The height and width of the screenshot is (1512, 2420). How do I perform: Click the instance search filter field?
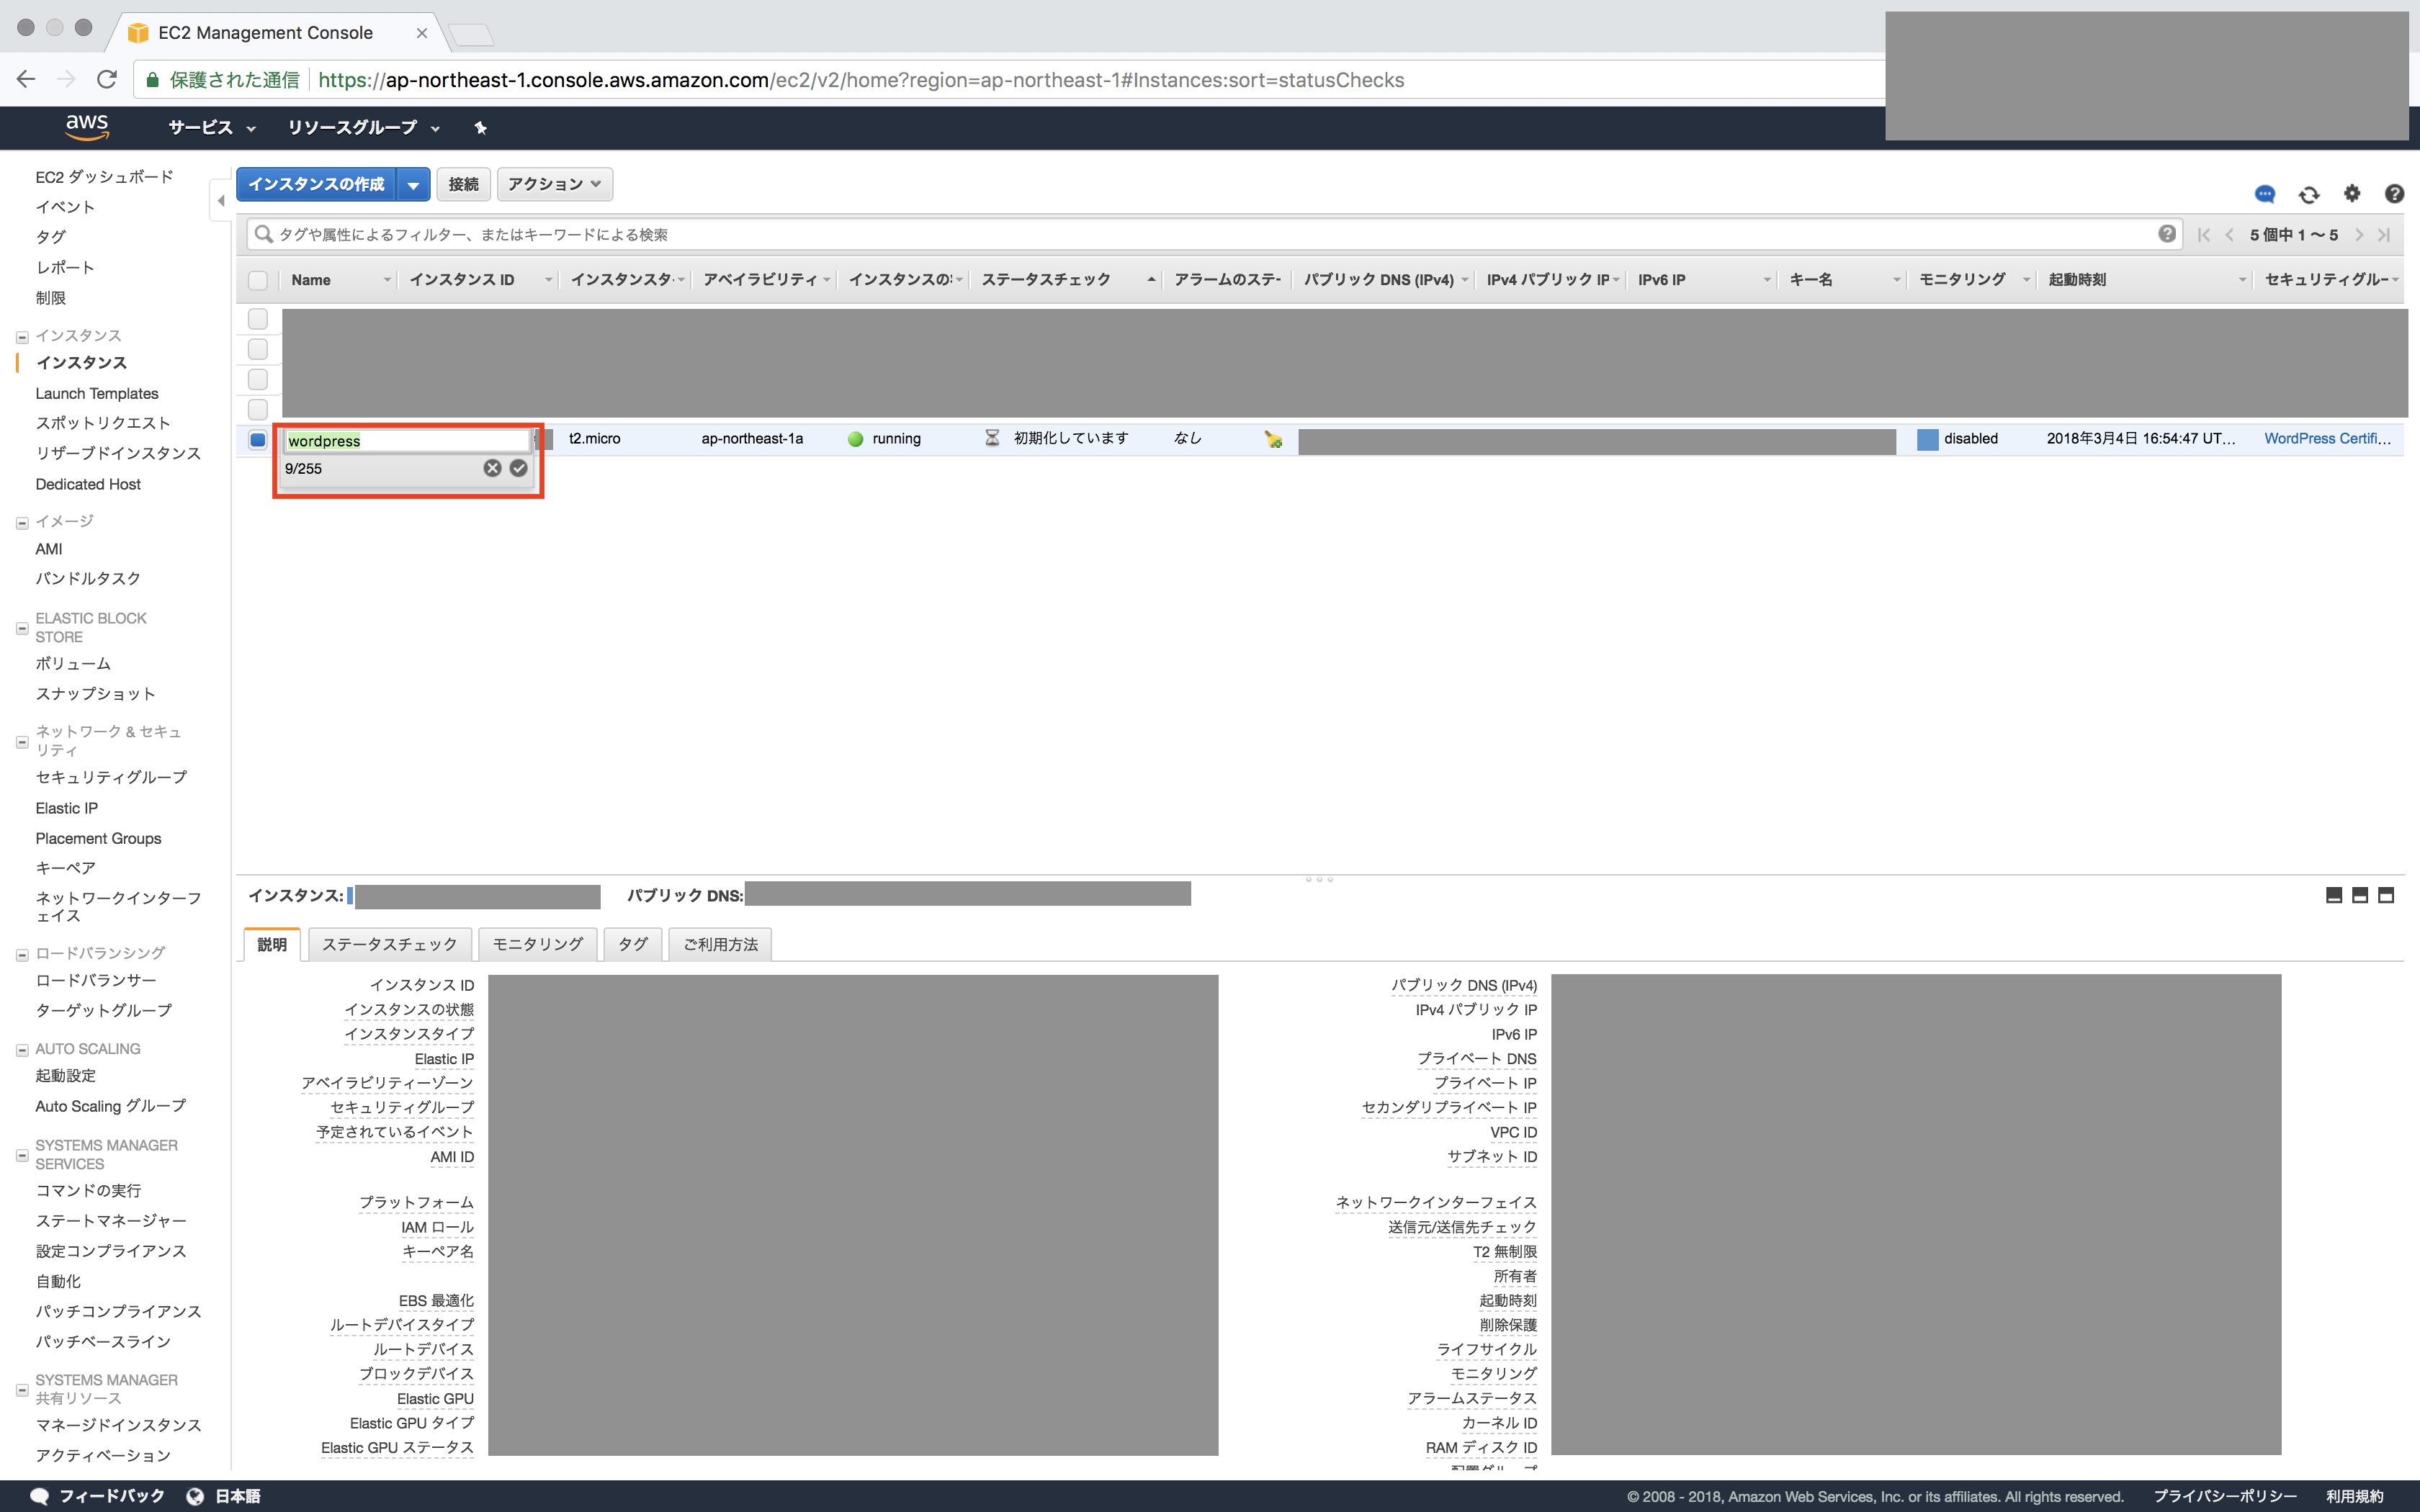pos(1214,235)
